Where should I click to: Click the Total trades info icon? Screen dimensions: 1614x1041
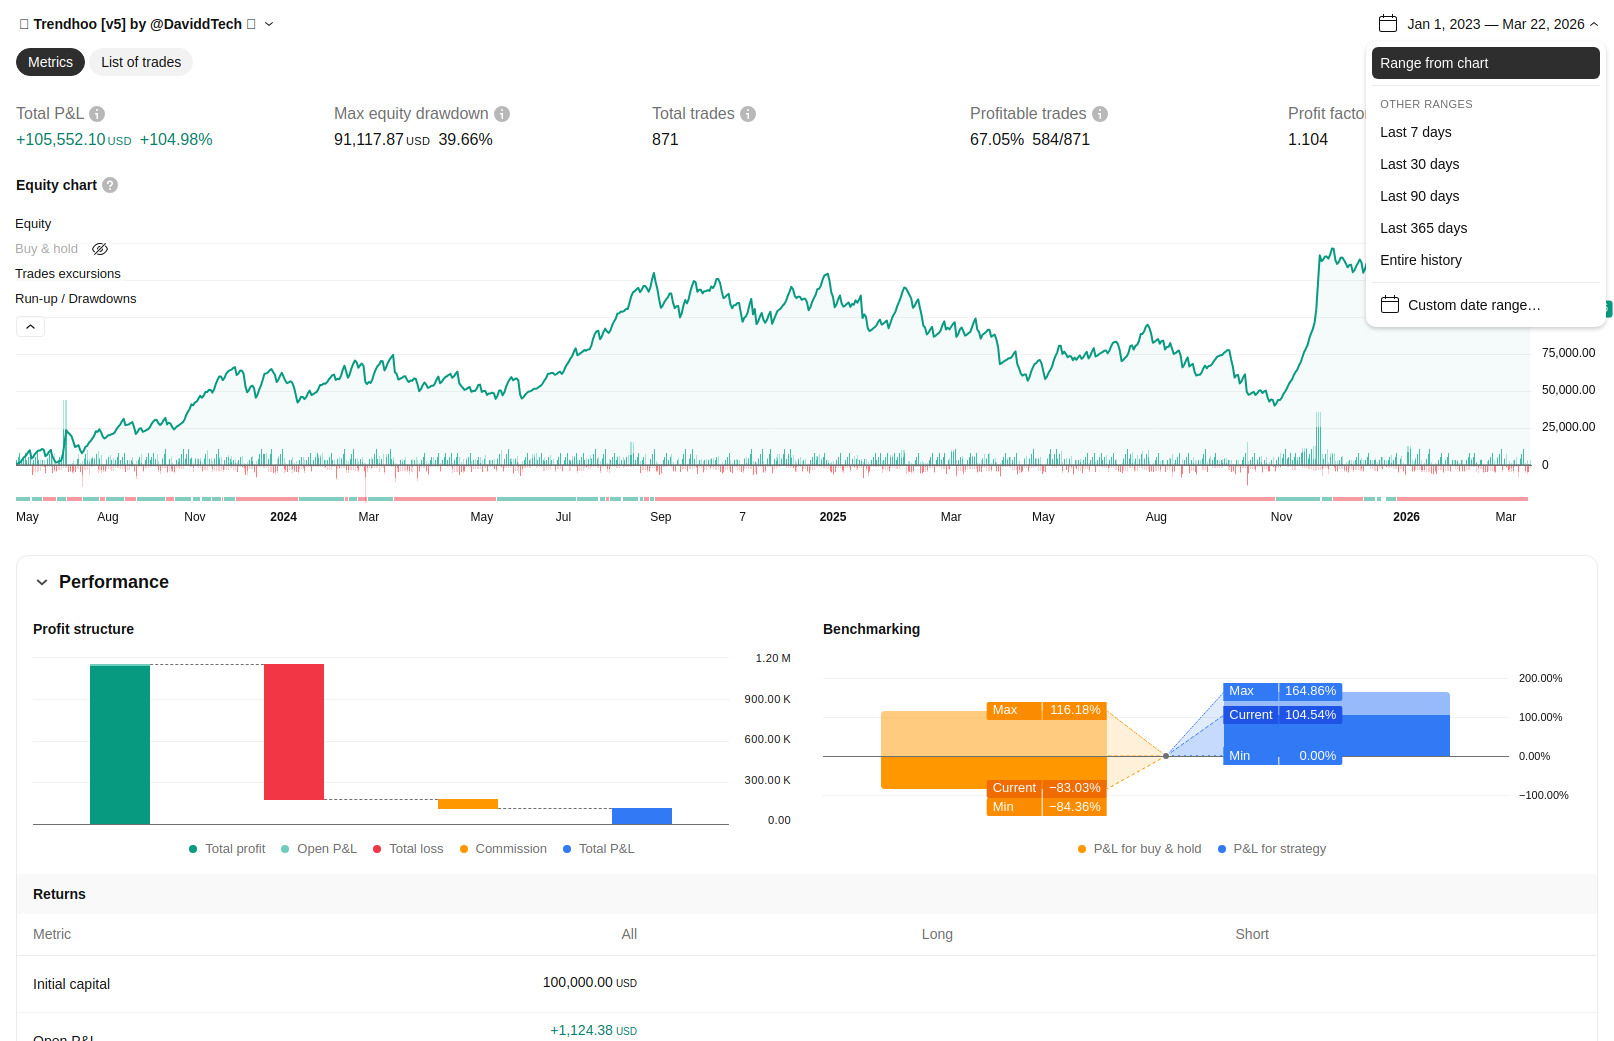point(748,114)
